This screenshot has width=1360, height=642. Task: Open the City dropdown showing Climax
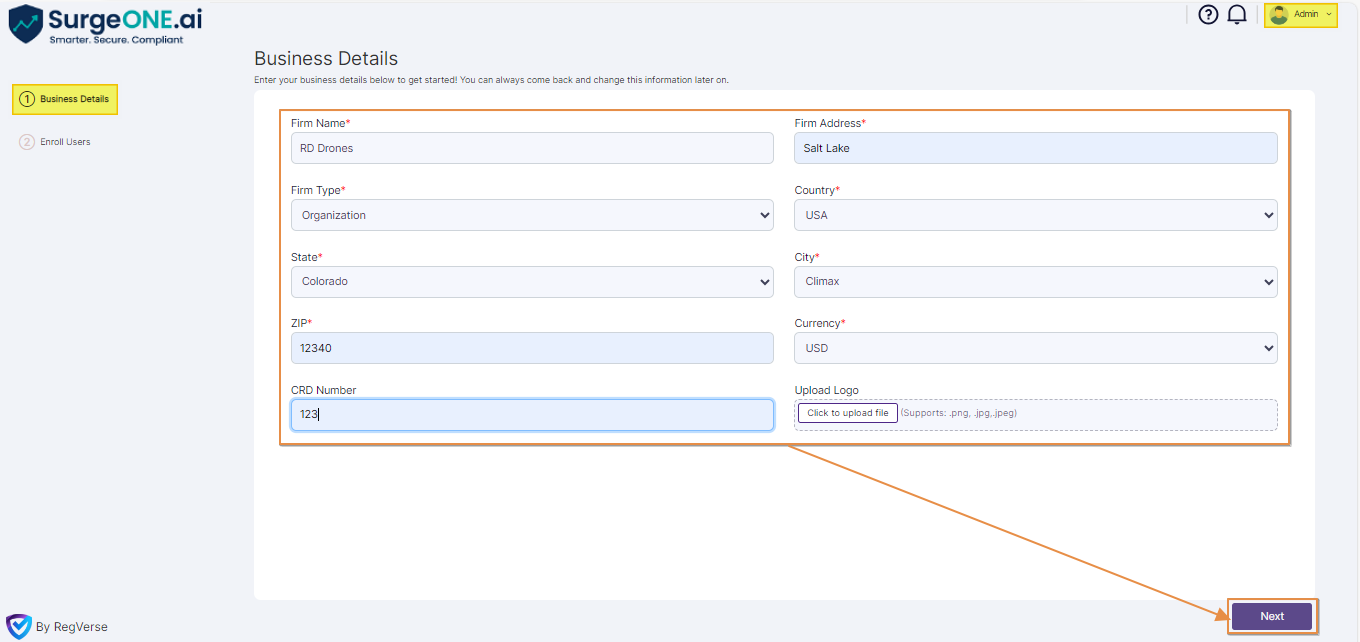1035,281
